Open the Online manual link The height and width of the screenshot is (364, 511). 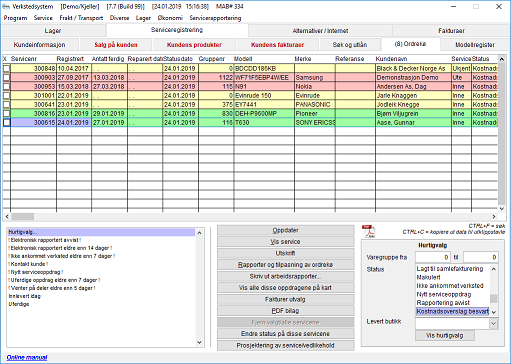point(27,358)
